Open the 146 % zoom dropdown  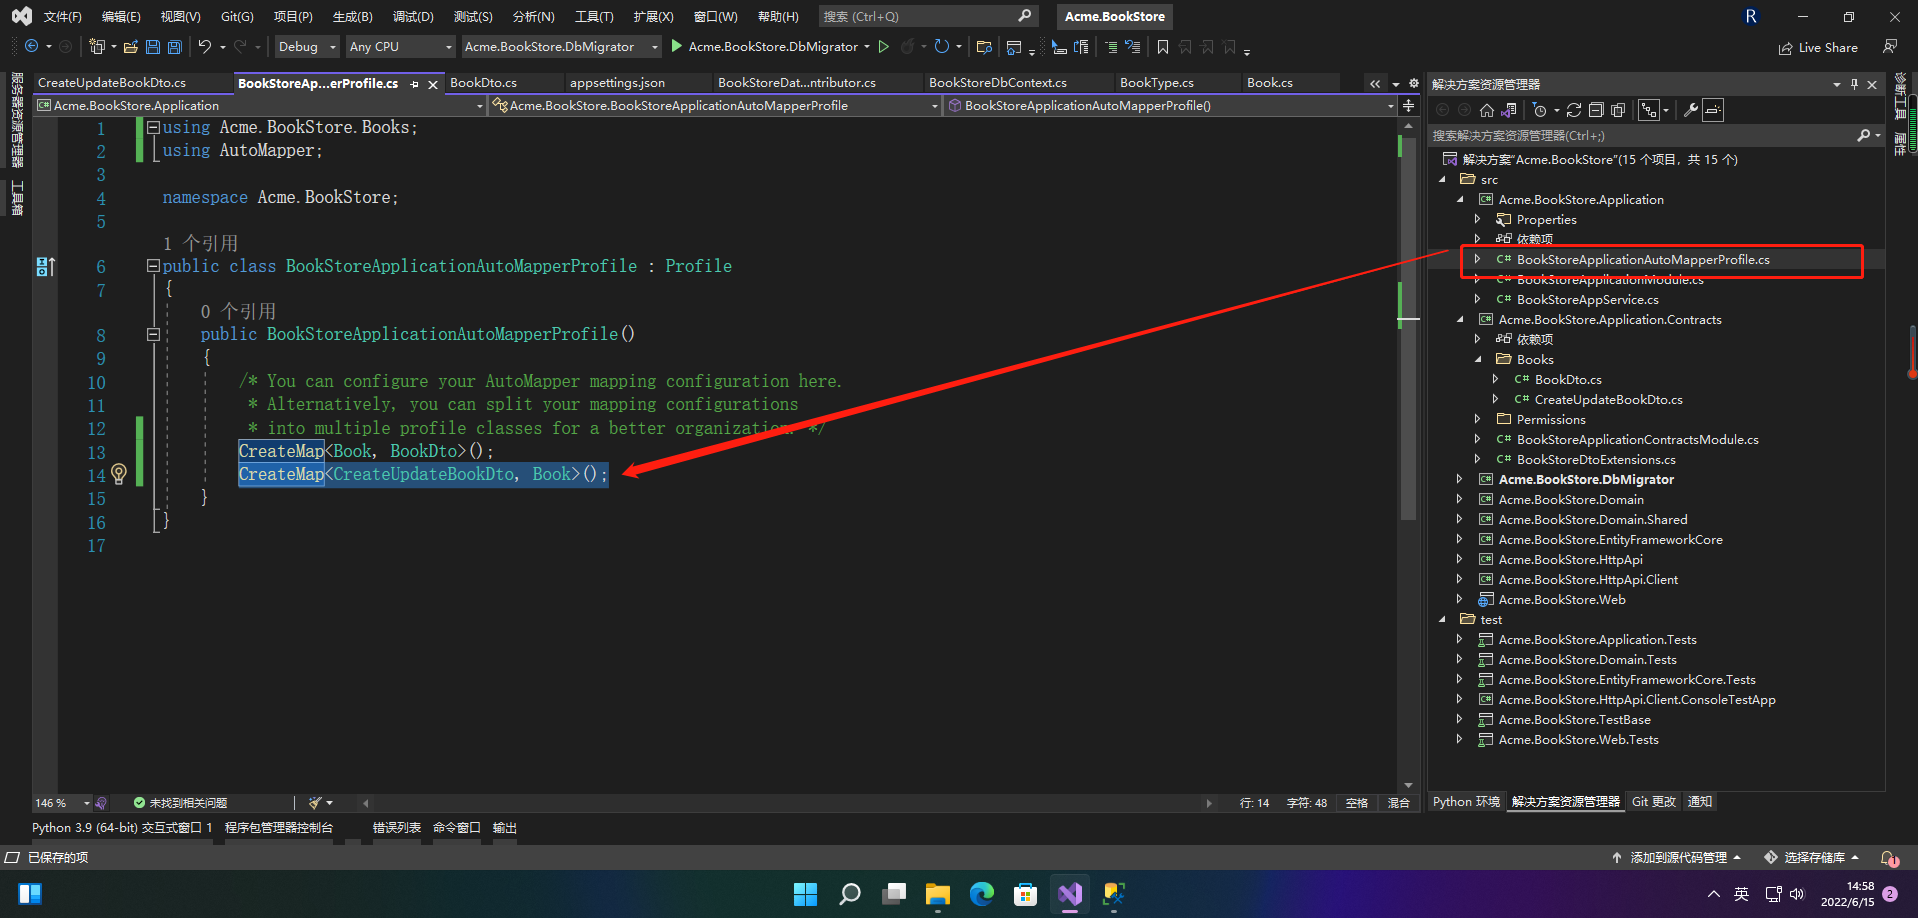62,803
